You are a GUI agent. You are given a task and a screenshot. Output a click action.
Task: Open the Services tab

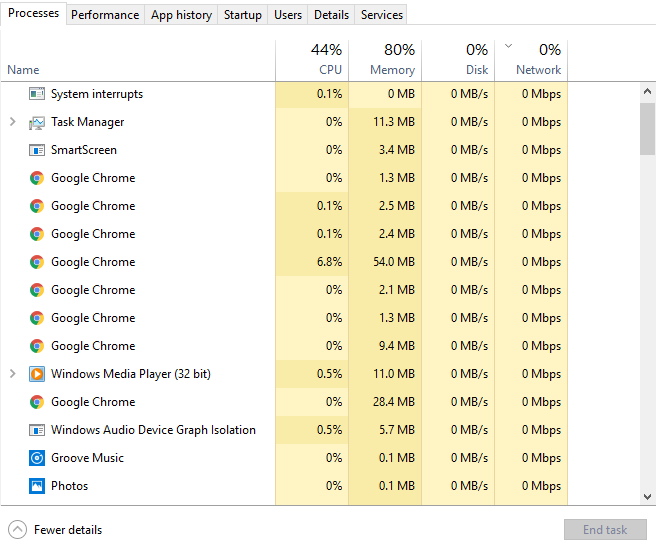(x=382, y=15)
